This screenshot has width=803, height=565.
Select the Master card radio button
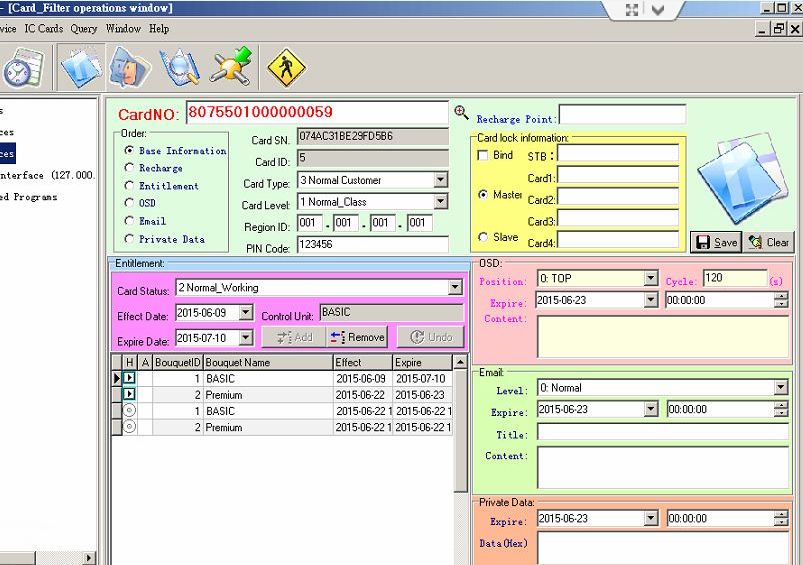click(483, 195)
